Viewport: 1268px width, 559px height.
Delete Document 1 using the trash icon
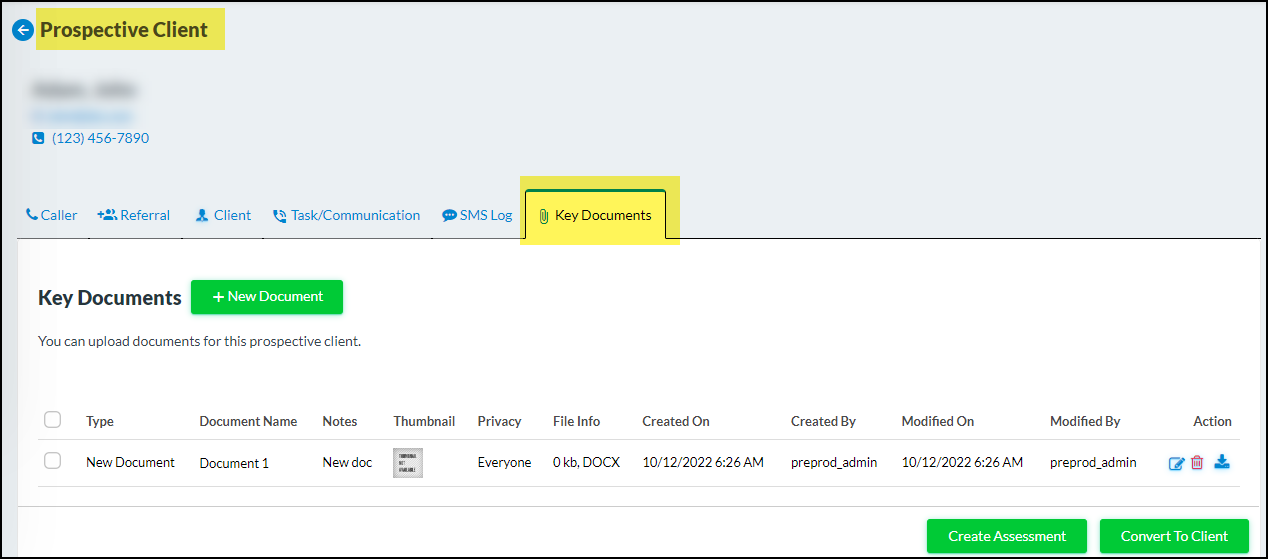1197,463
